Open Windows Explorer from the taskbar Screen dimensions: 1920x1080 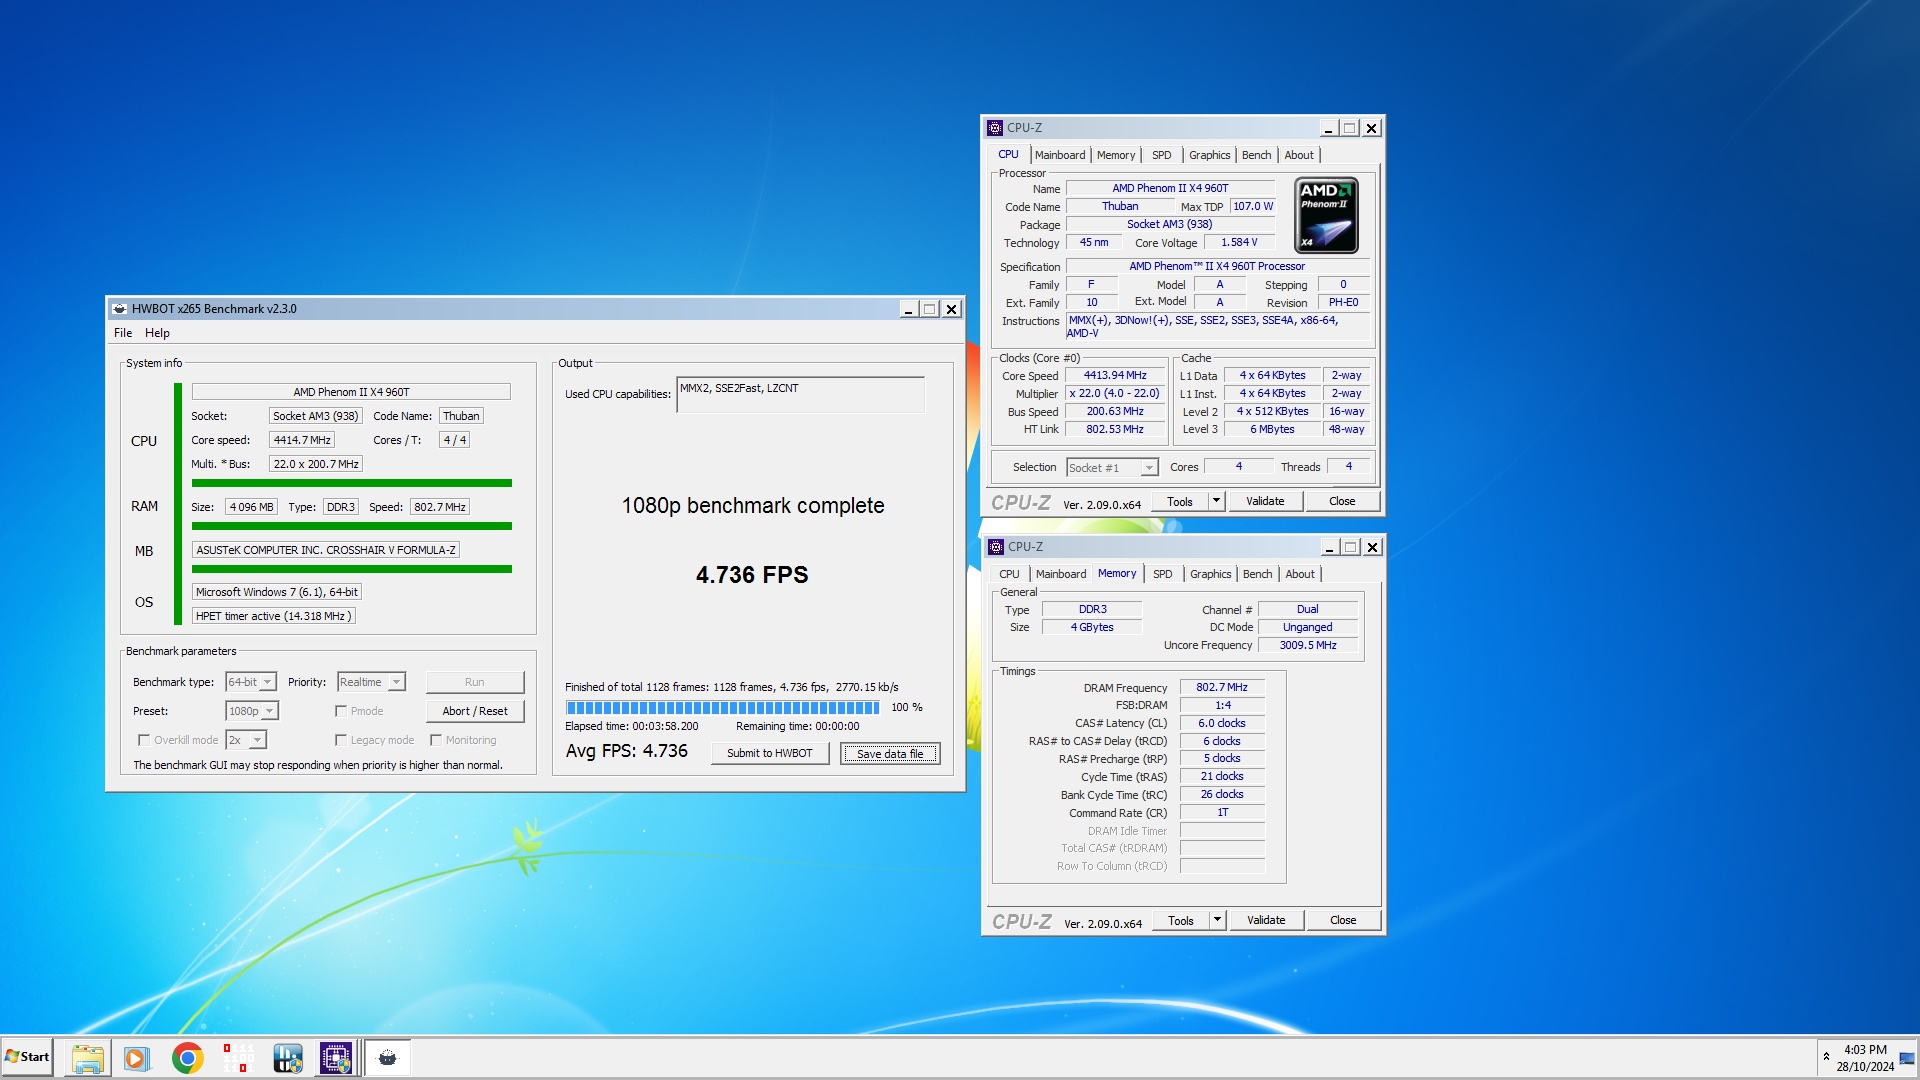88,1058
